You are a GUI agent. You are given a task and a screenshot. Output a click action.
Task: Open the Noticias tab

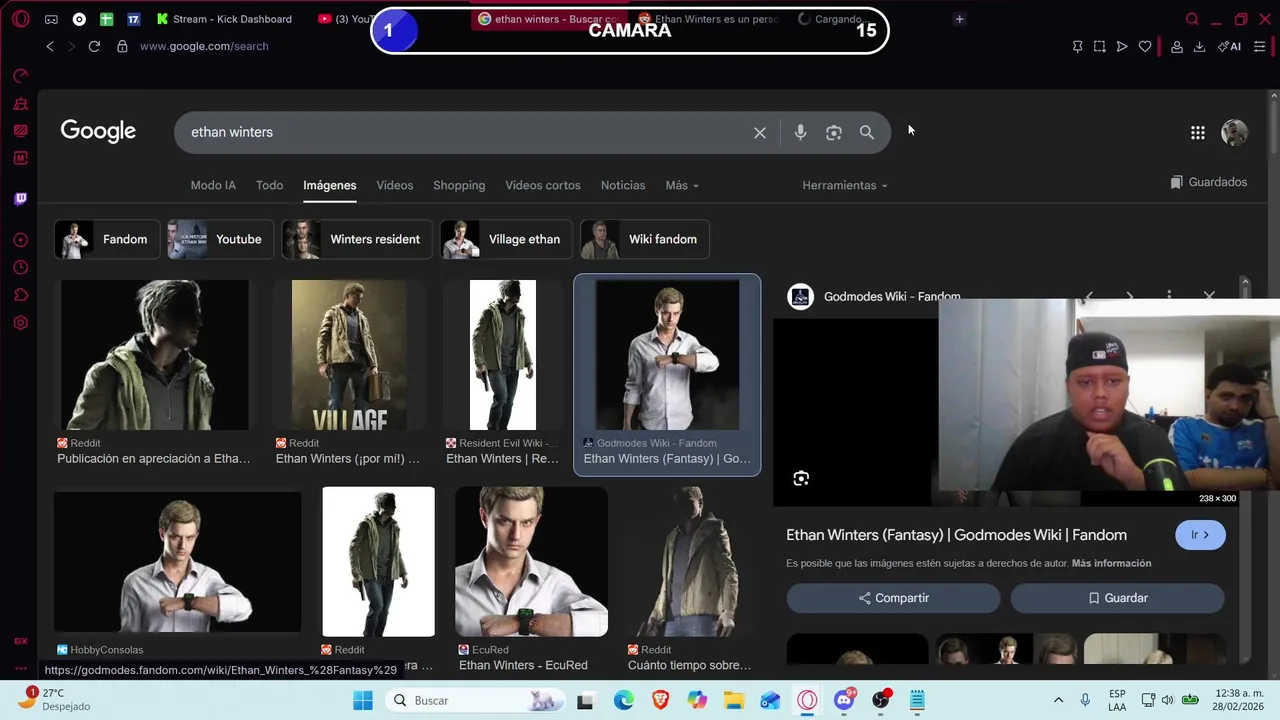pyautogui.click(x=623, y=185)
